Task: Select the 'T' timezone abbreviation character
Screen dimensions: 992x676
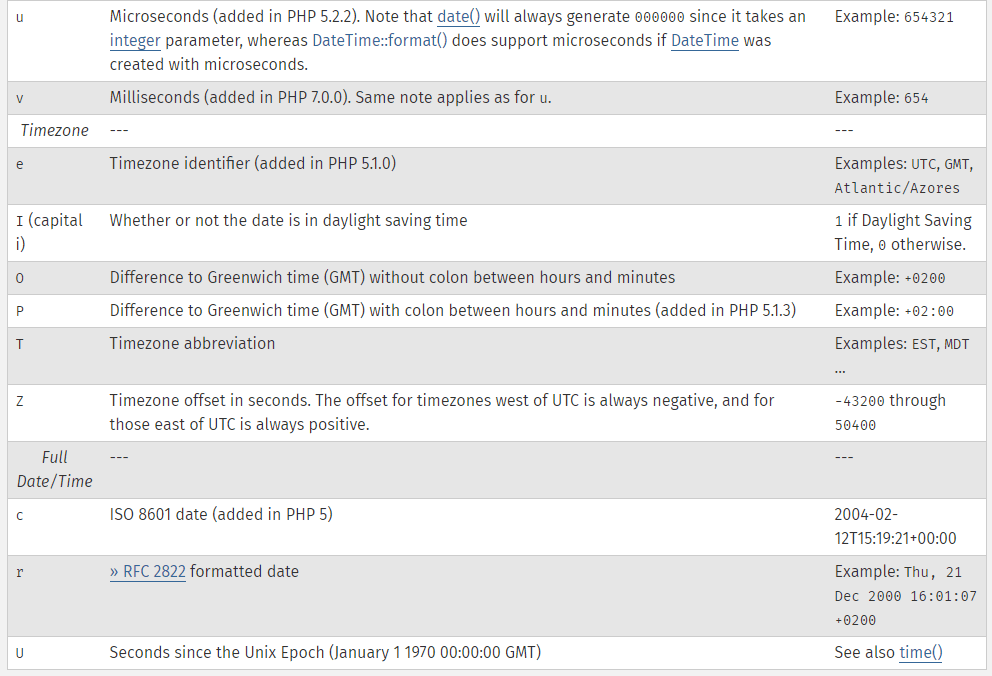Action: pos(20,344)
